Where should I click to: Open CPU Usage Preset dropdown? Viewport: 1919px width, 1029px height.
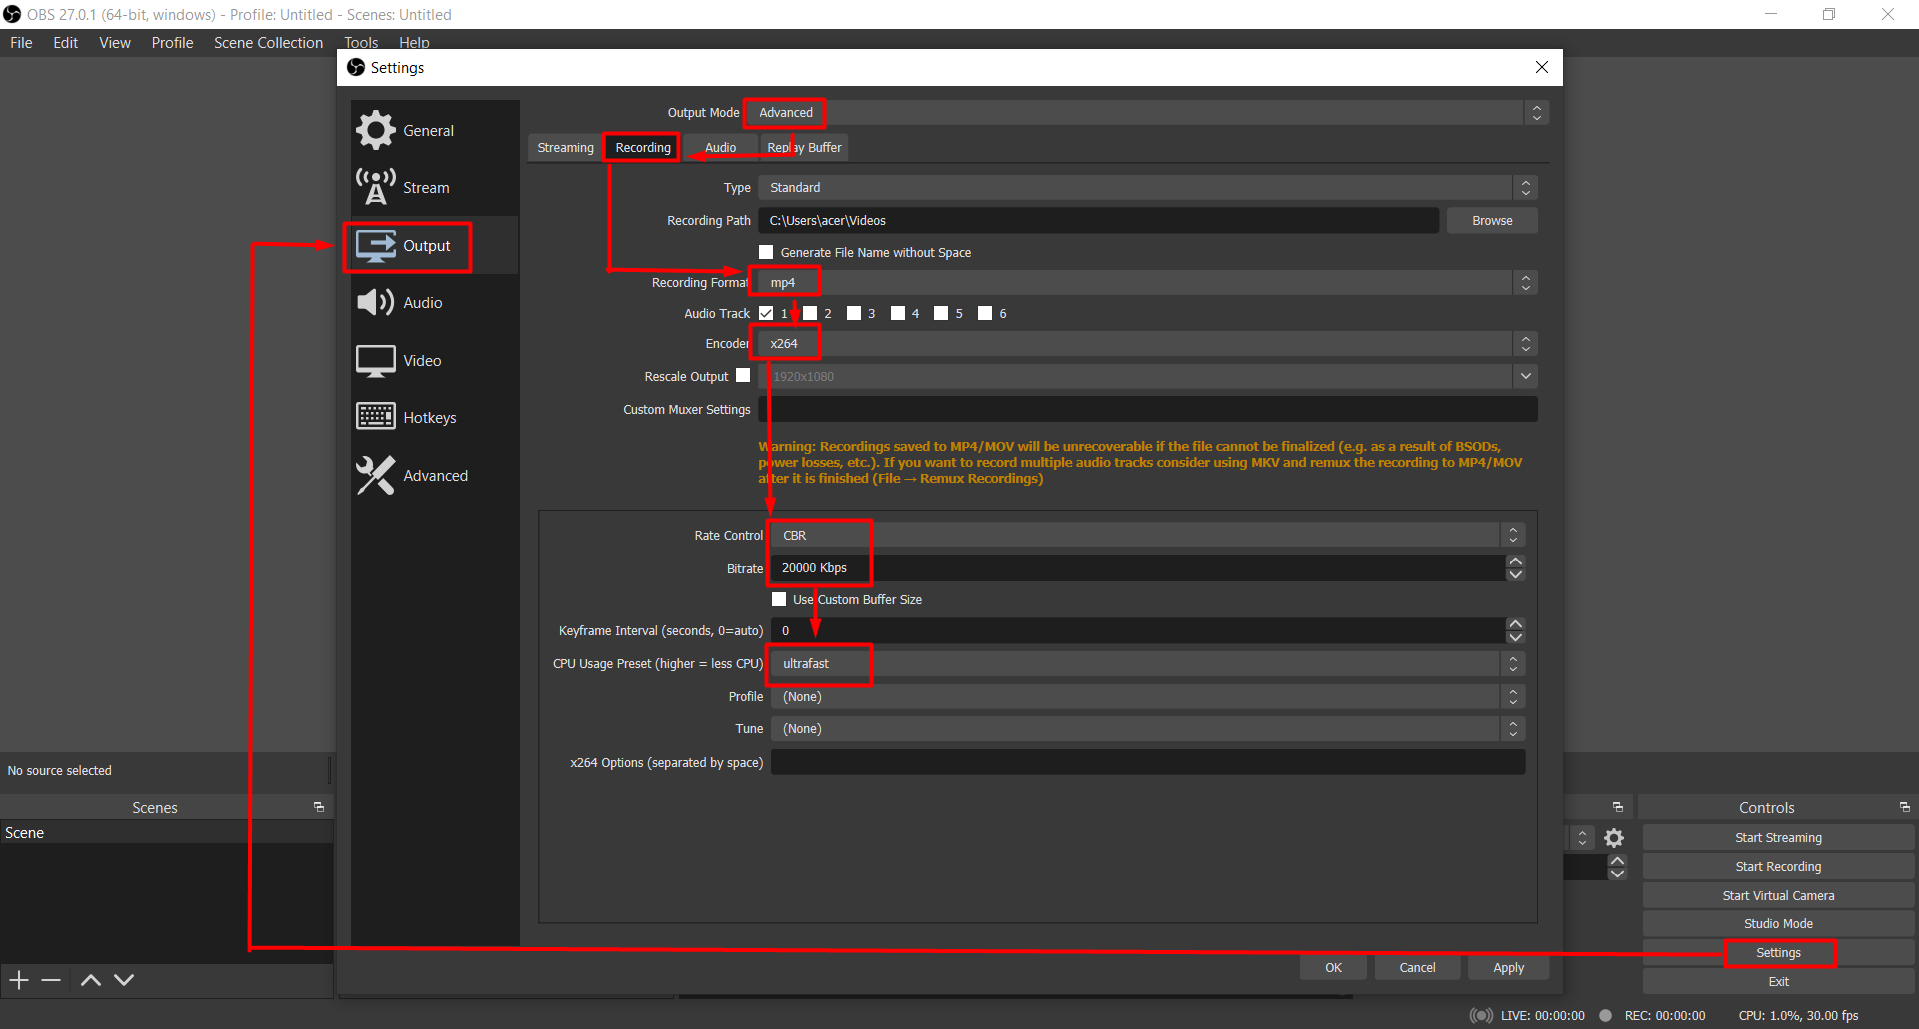[1148, 663]
